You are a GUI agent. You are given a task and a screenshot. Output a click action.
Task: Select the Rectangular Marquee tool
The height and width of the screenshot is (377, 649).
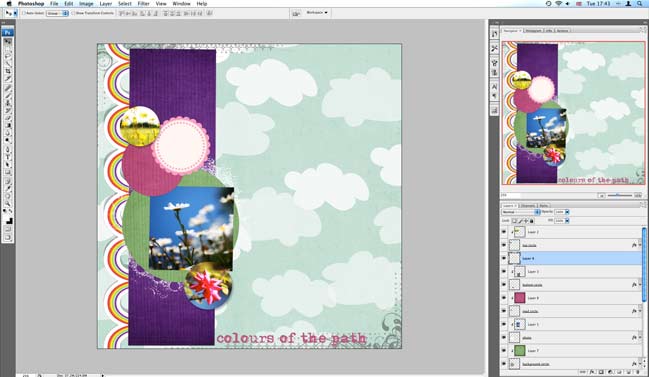tap(8, 48)
